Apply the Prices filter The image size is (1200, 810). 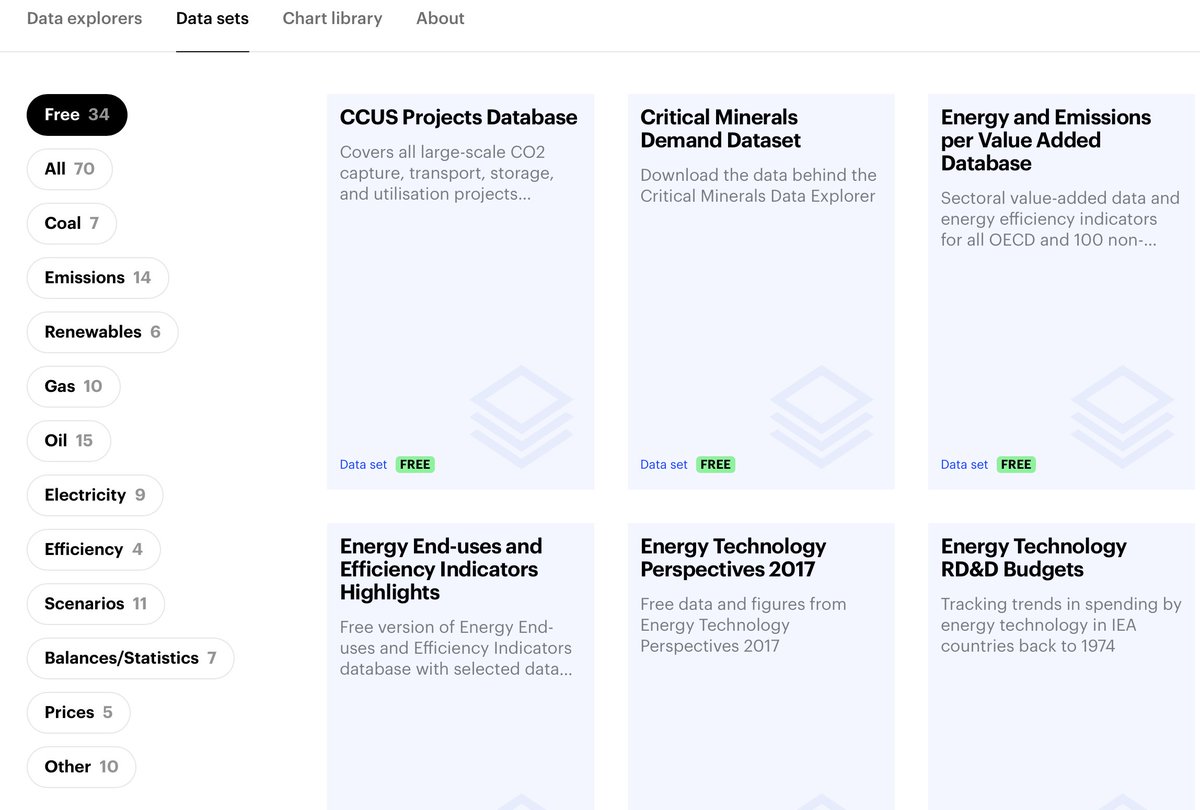[x=78, y=712]
